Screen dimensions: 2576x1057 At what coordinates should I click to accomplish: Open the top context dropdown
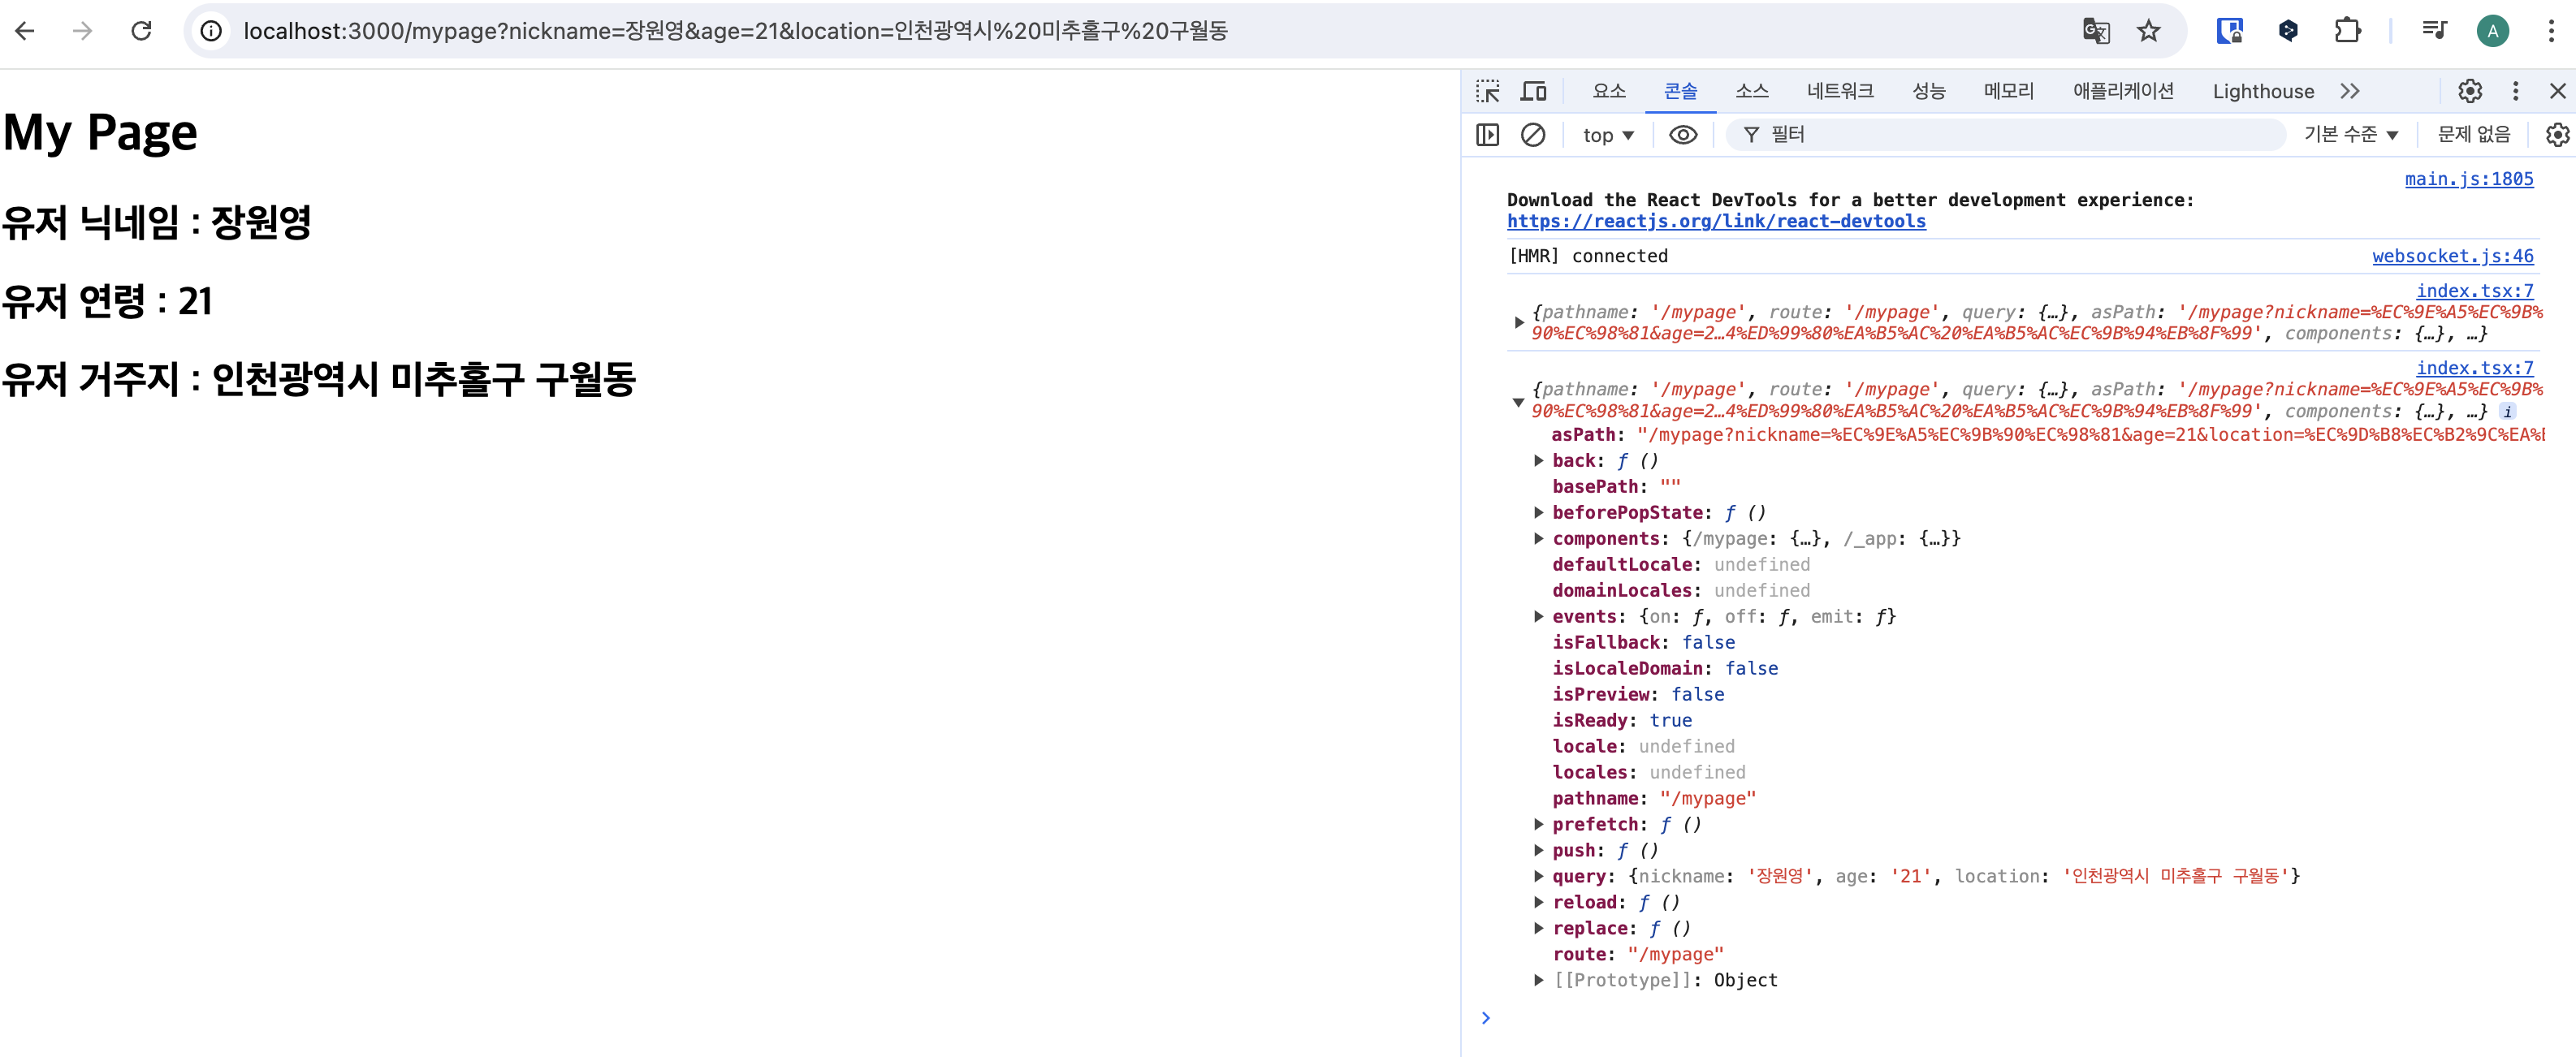click(x=1607, y=134)
